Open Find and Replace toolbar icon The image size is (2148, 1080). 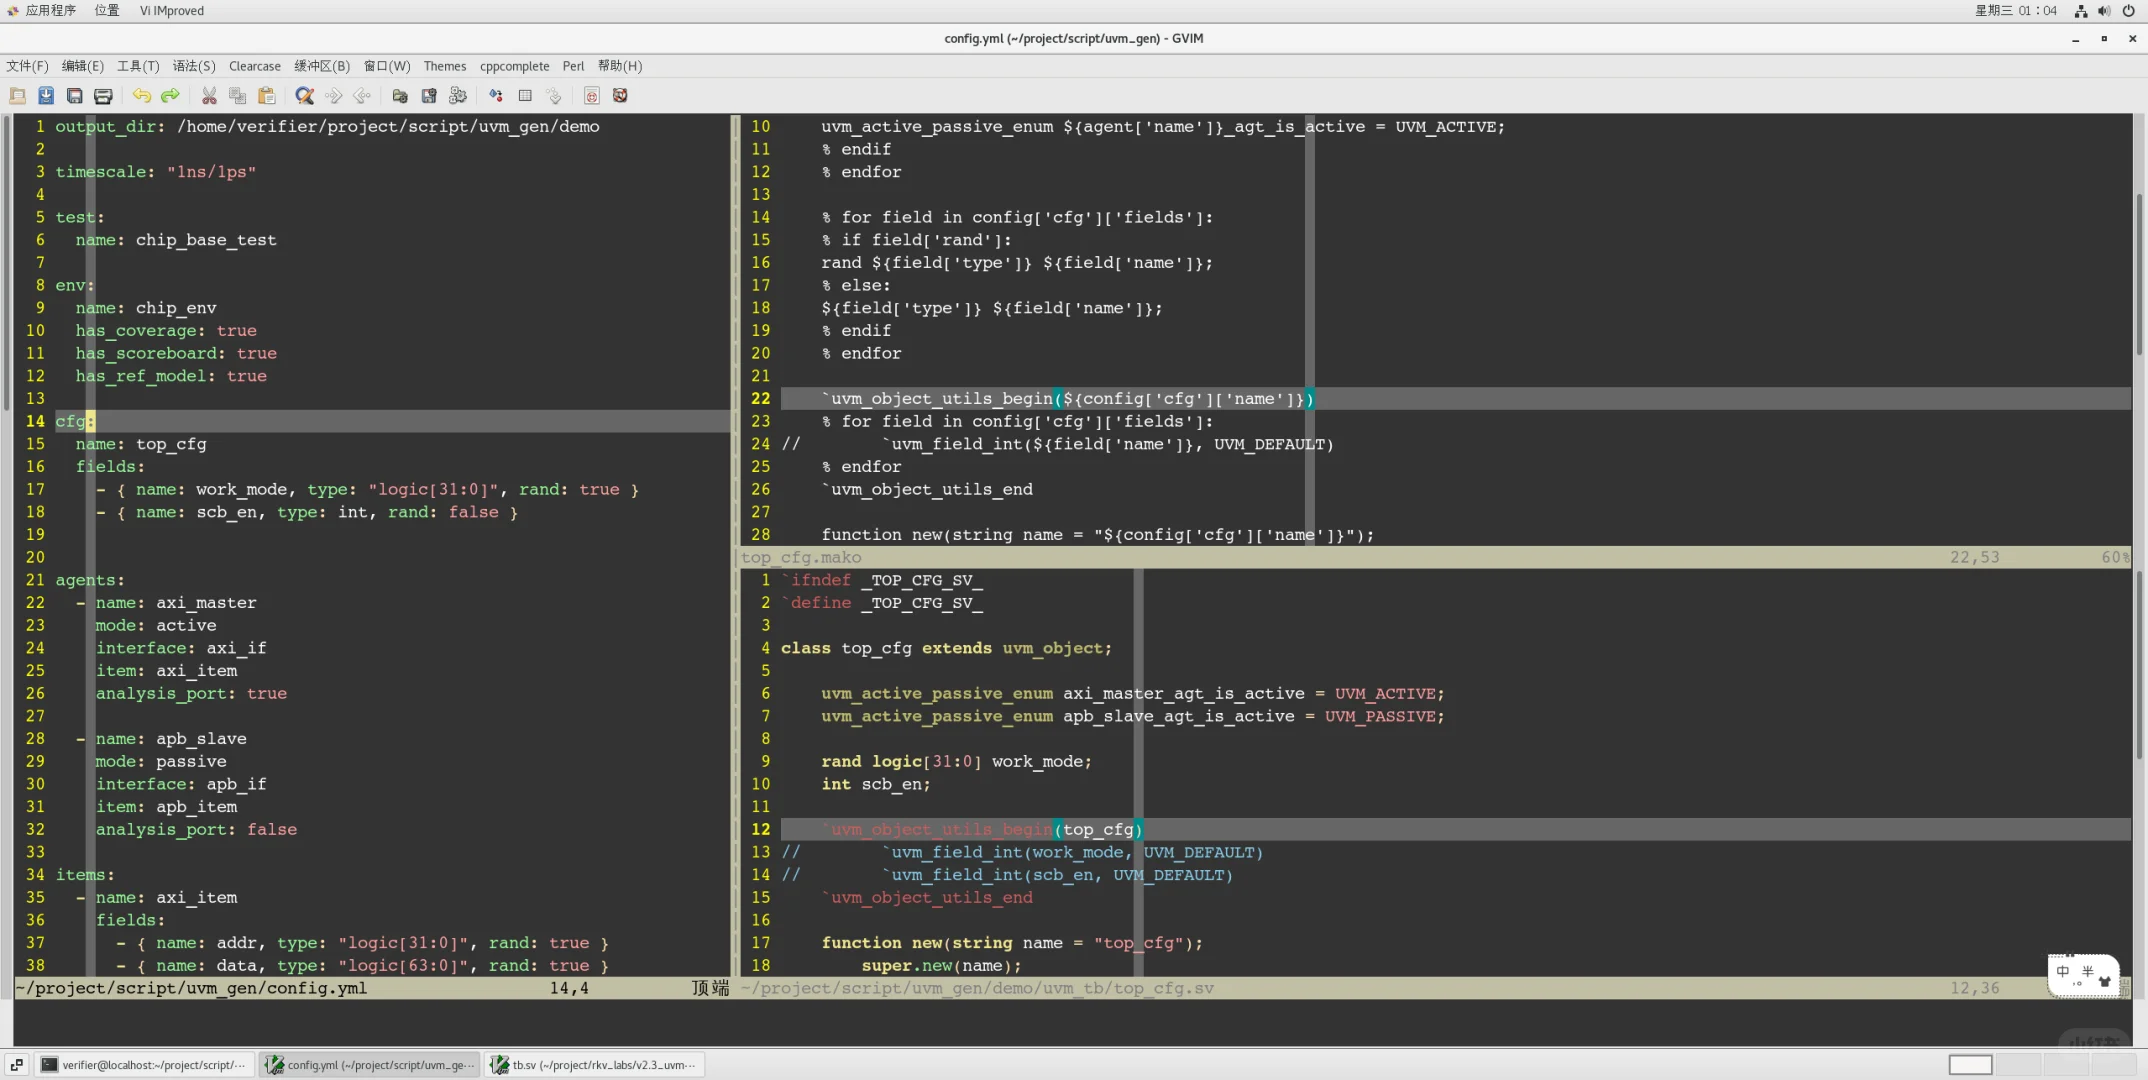305,96
